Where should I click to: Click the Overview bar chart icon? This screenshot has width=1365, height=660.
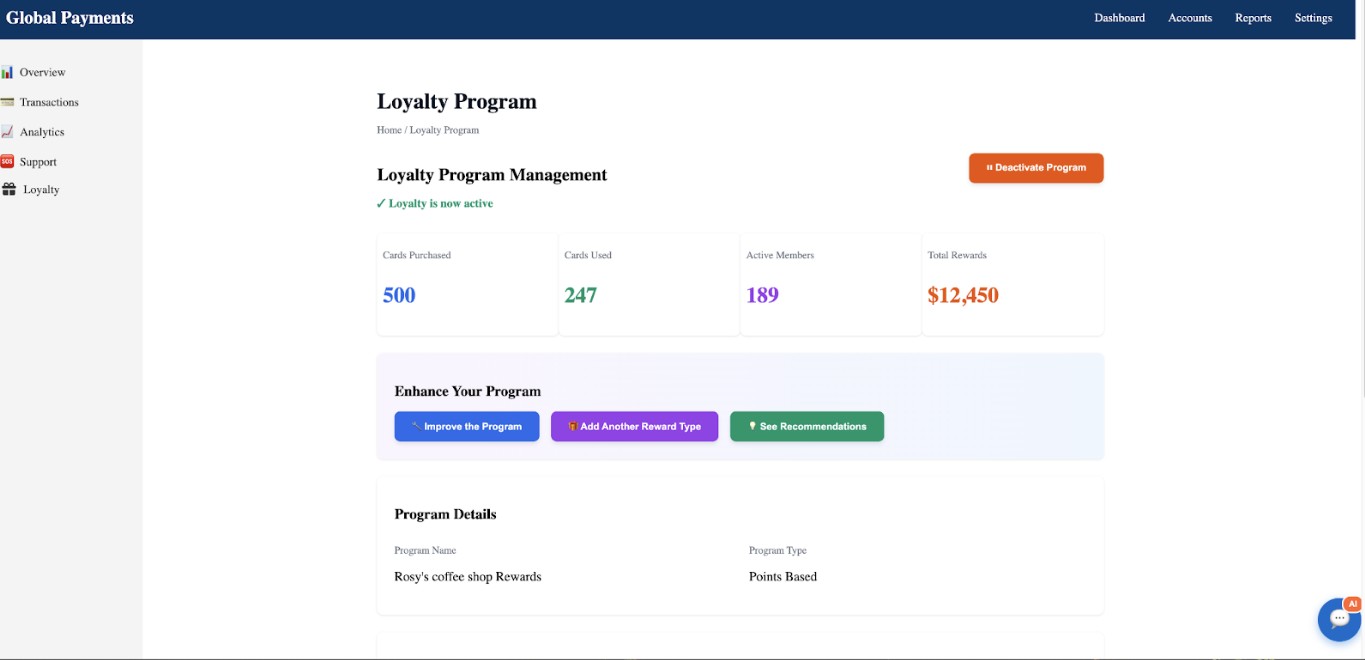click(x=7, y=72)
